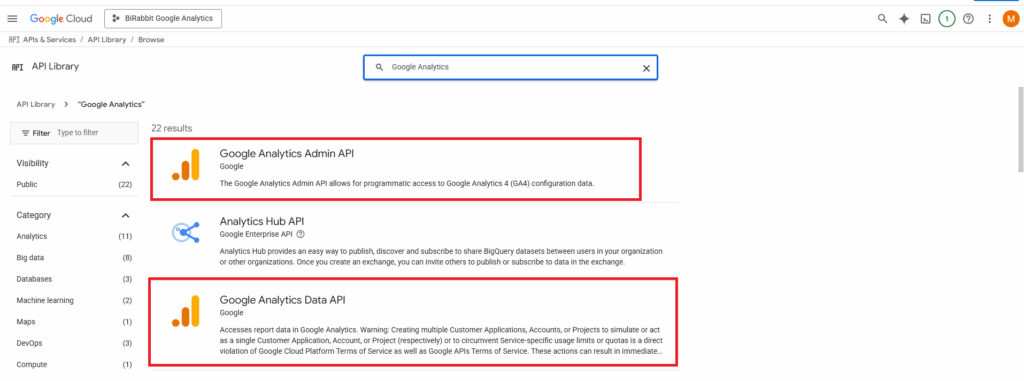Collapse the Category section
Screen dimensions: 1024x381
[125, 215]
